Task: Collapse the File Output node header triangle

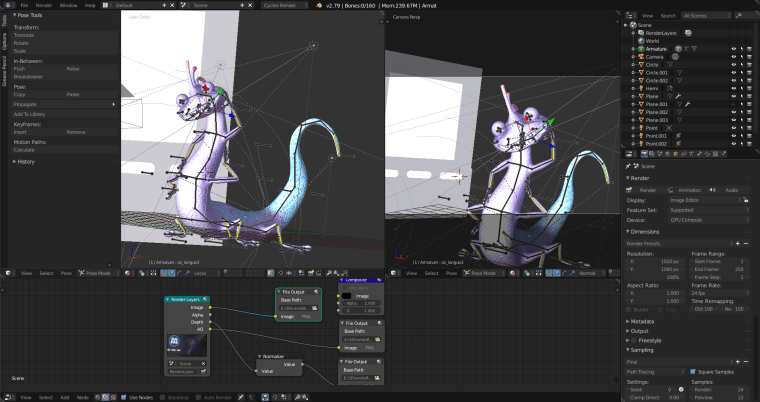Action: tap(279, 292)
